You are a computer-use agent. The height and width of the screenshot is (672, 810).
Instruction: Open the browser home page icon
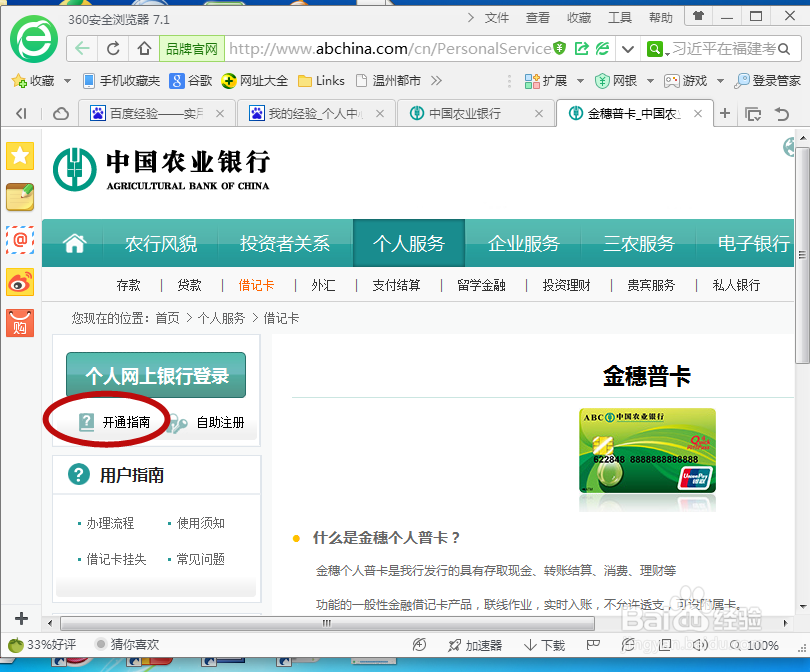[144, 49]
